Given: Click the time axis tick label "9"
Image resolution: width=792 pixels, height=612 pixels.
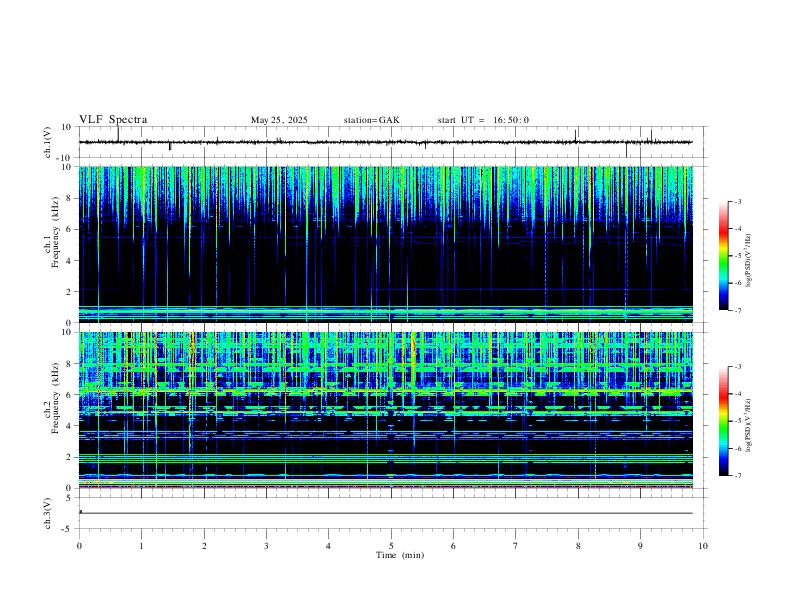Looking at the screenshot, I should point(640,546).
